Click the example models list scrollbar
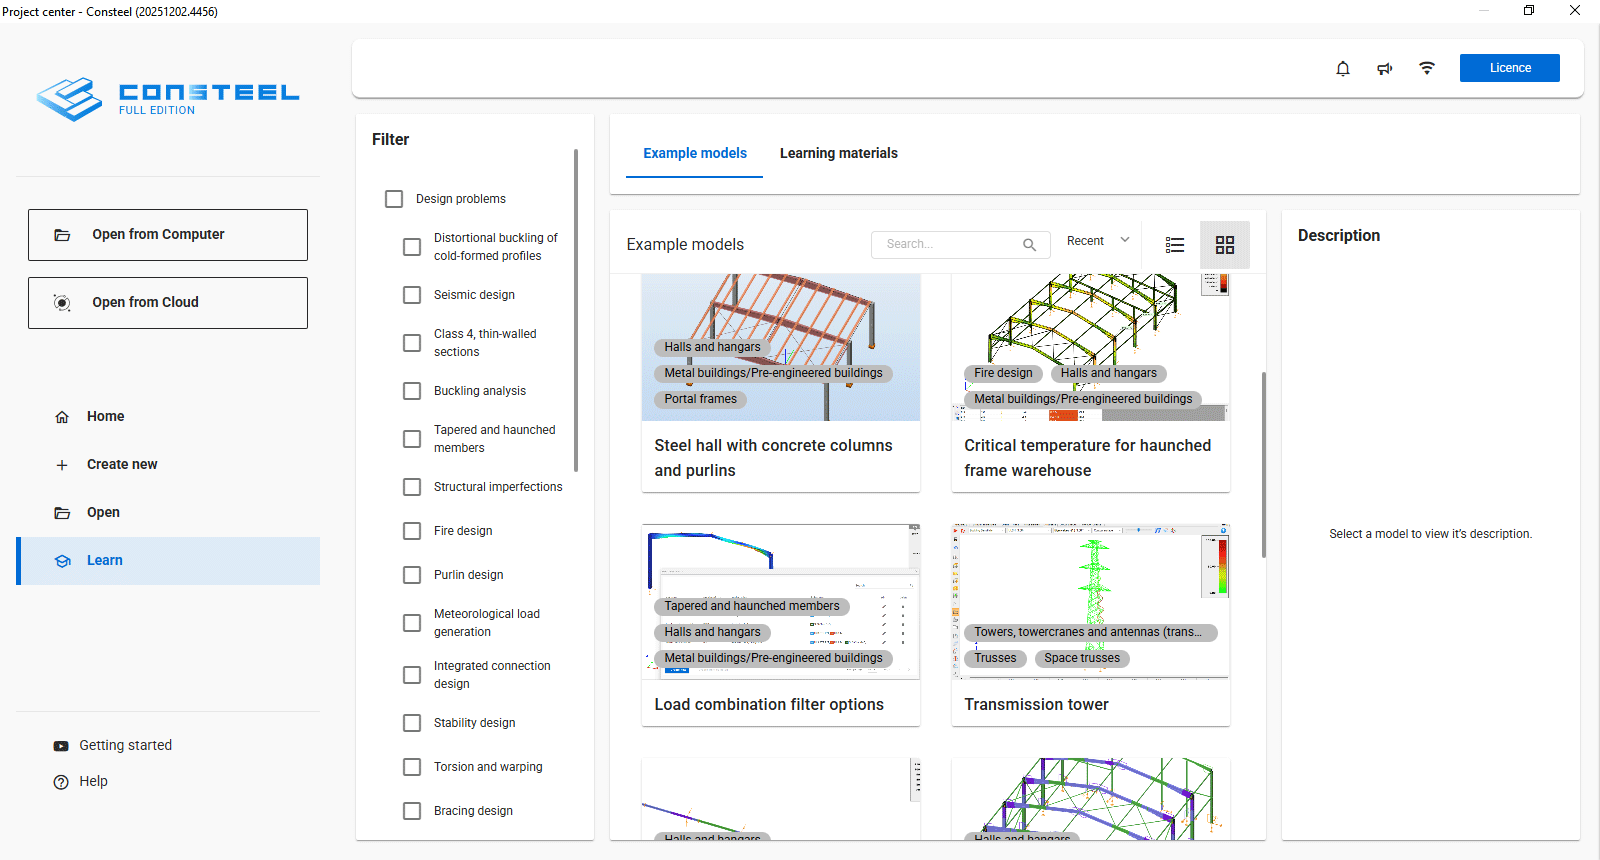 click(x=1264, y=465)
